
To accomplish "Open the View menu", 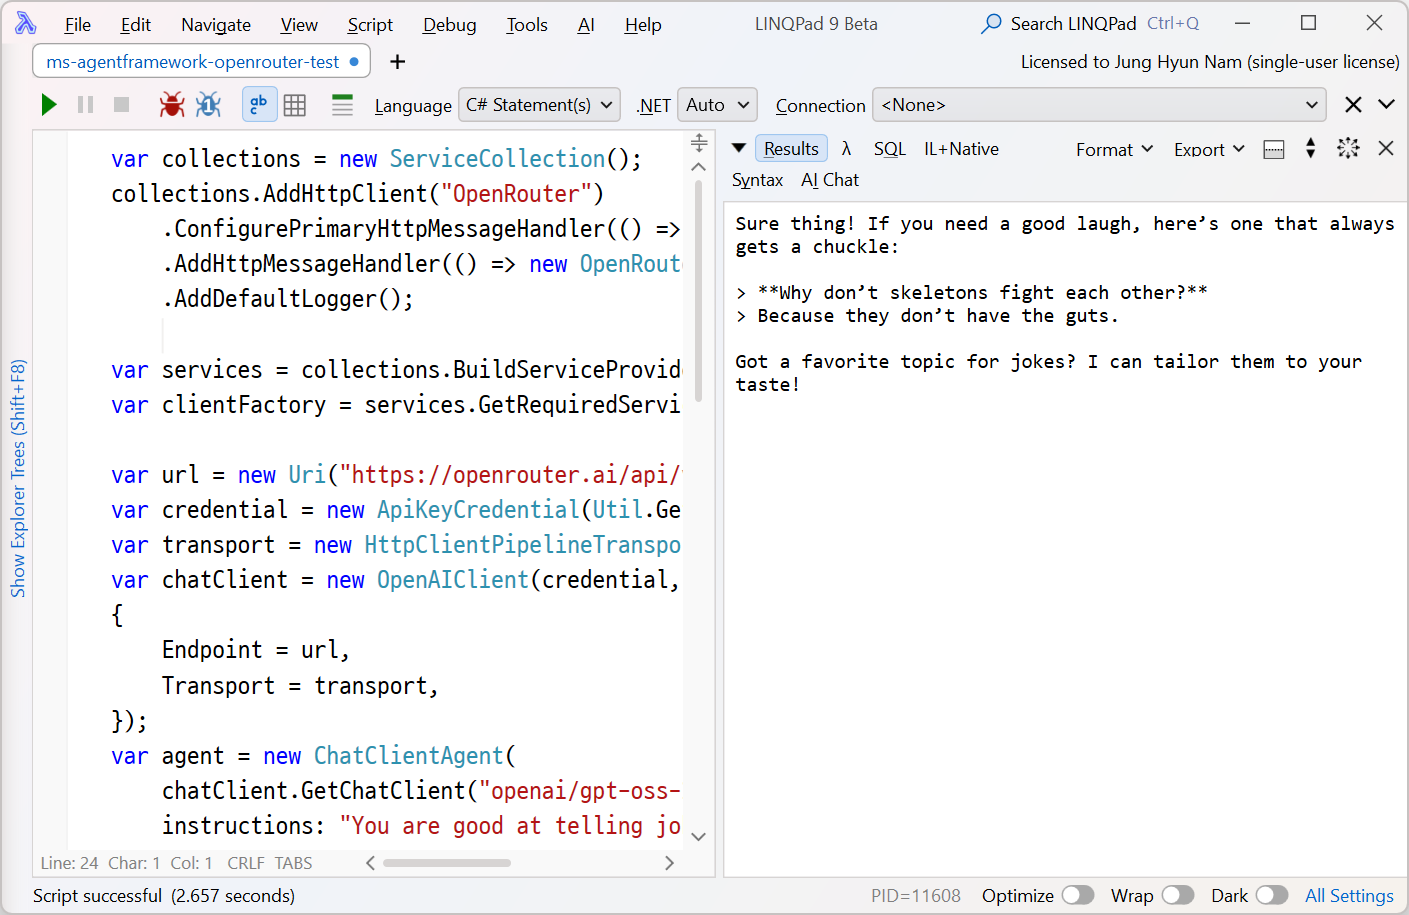I will (x=299, y=25).
